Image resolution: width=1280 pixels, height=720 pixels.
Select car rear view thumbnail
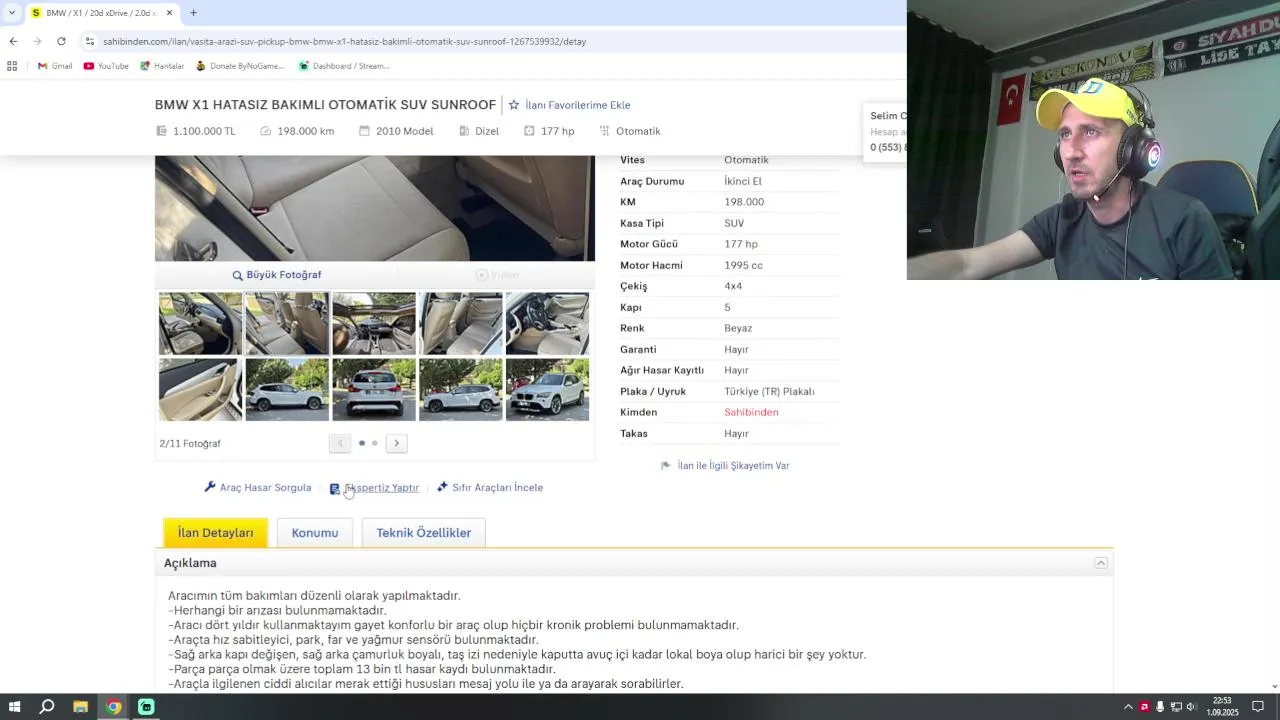(x=374, y=390)
